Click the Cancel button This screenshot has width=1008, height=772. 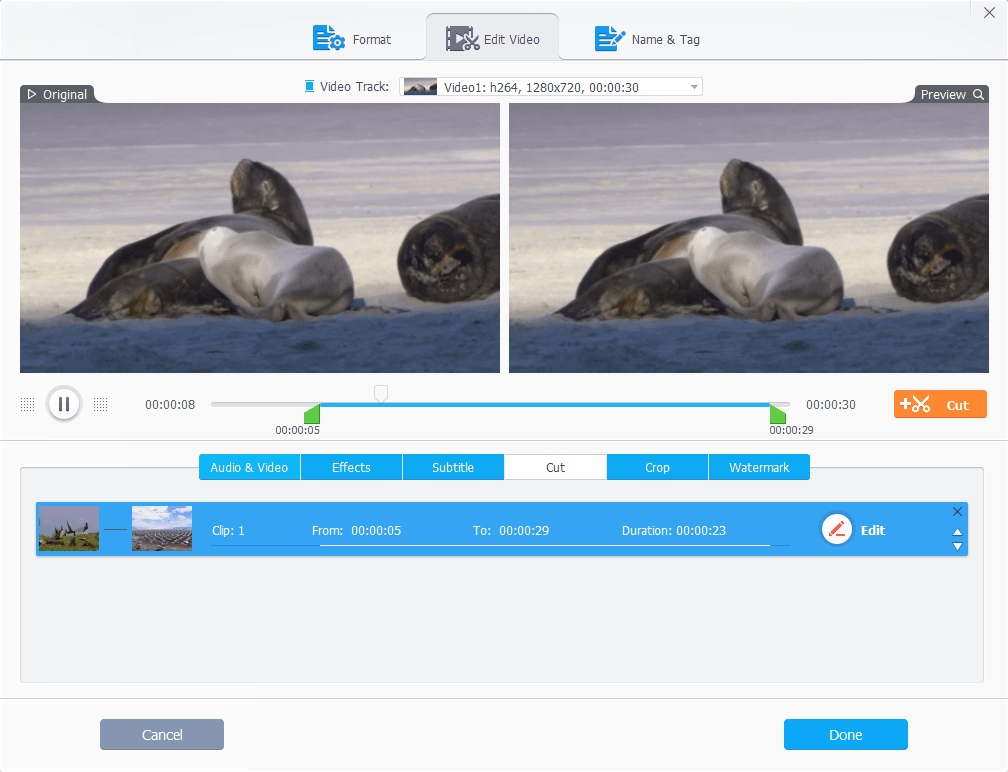162,735
